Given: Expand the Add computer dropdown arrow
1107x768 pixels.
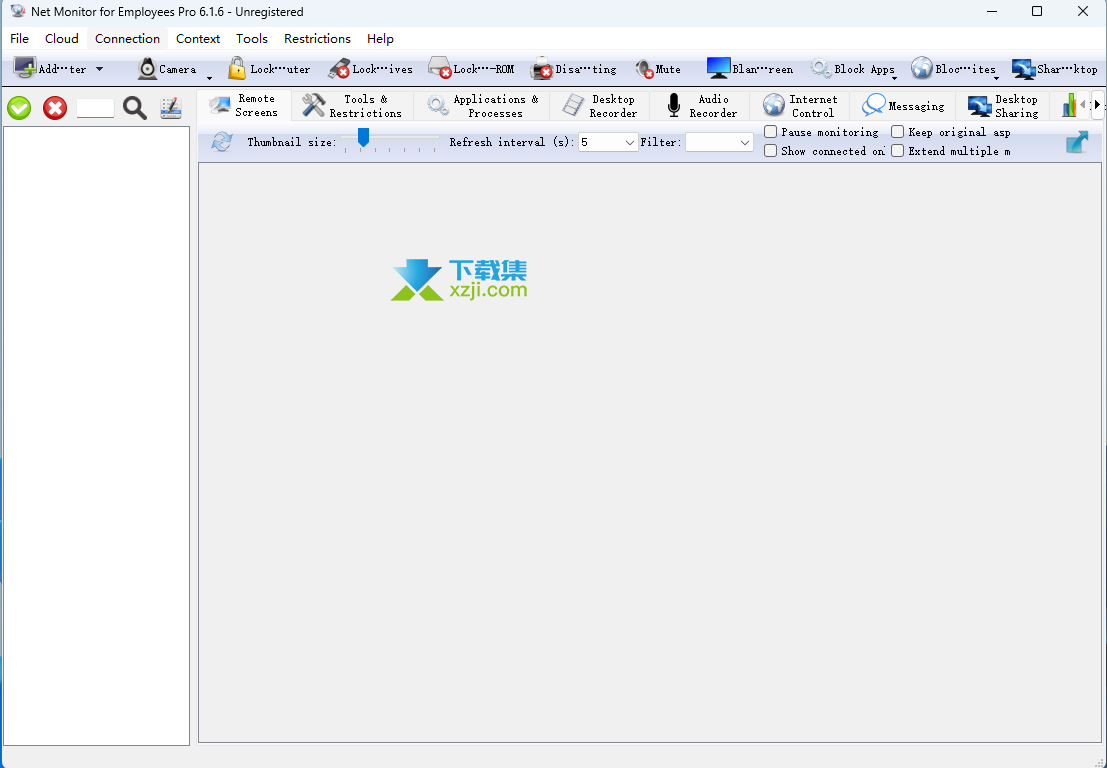Looking at the screenshot, I should pos(100,68).
